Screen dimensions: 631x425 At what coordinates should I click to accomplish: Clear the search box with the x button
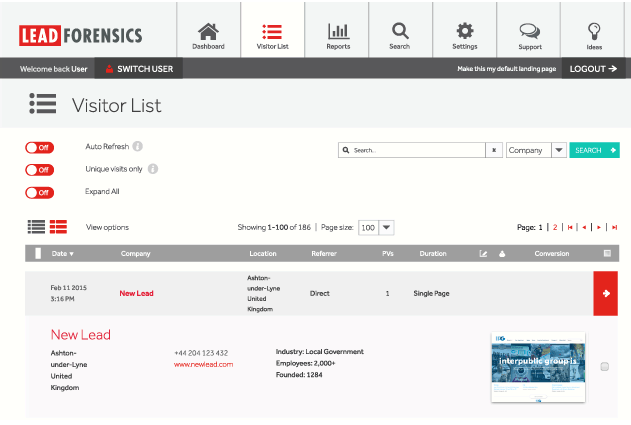[x=494, y=150]
